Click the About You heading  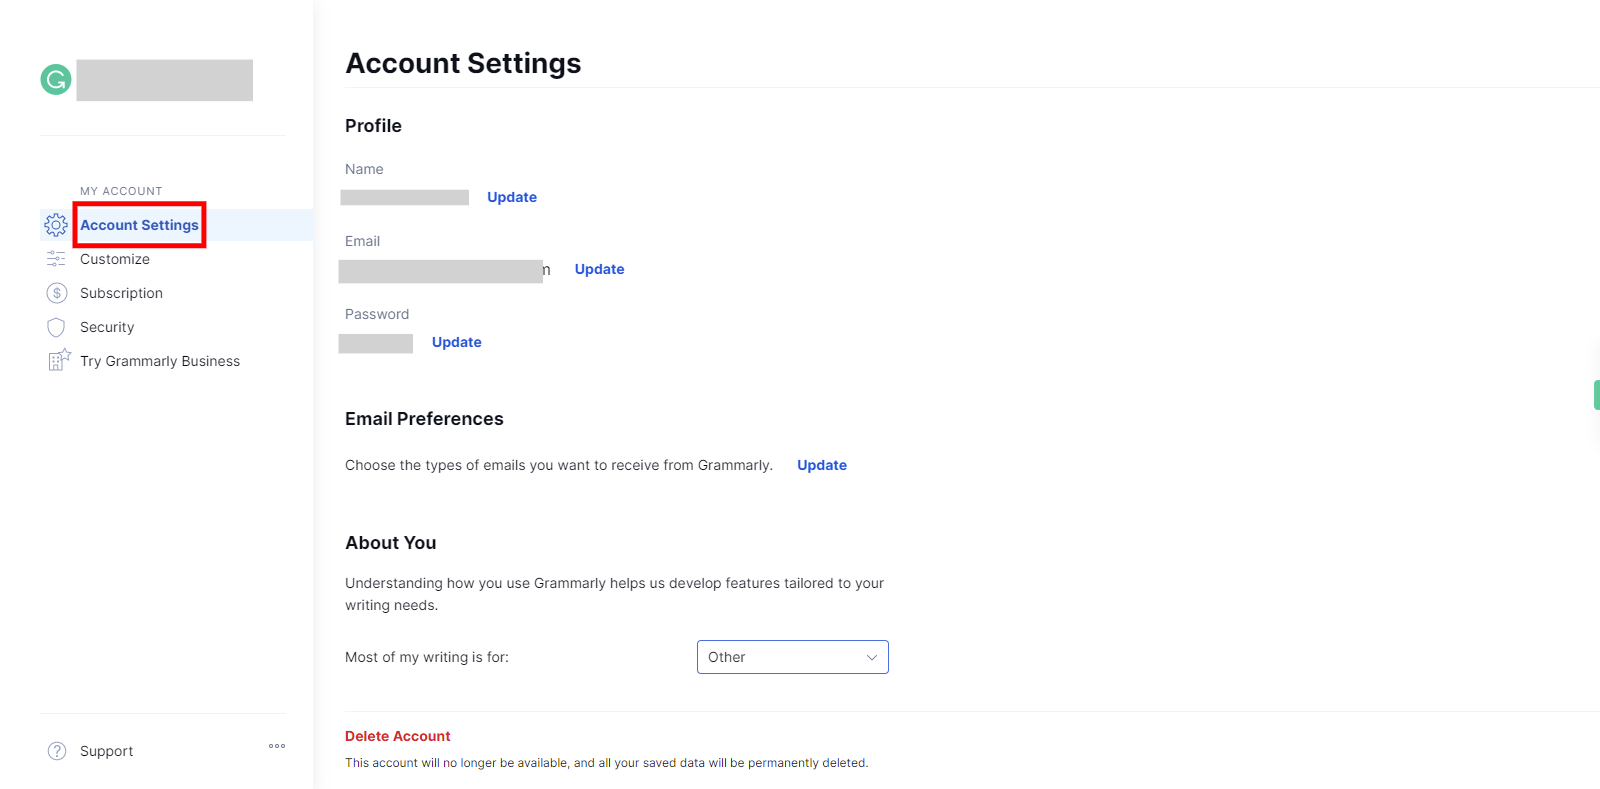391,543
